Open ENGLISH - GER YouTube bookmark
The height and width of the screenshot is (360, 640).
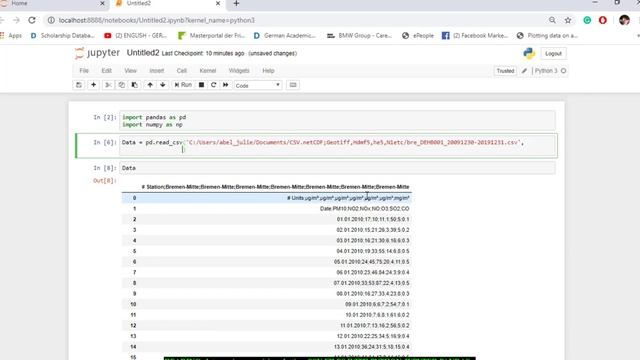(x=136, y=36)
